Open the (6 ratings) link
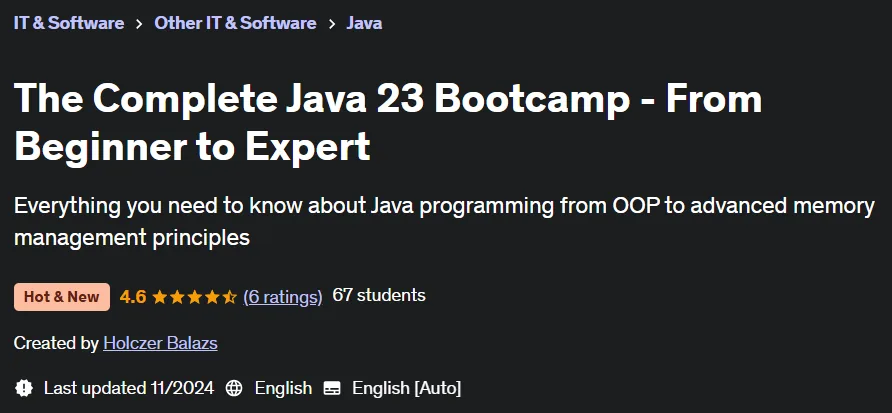The image size is (892, 413). [283, 296]
